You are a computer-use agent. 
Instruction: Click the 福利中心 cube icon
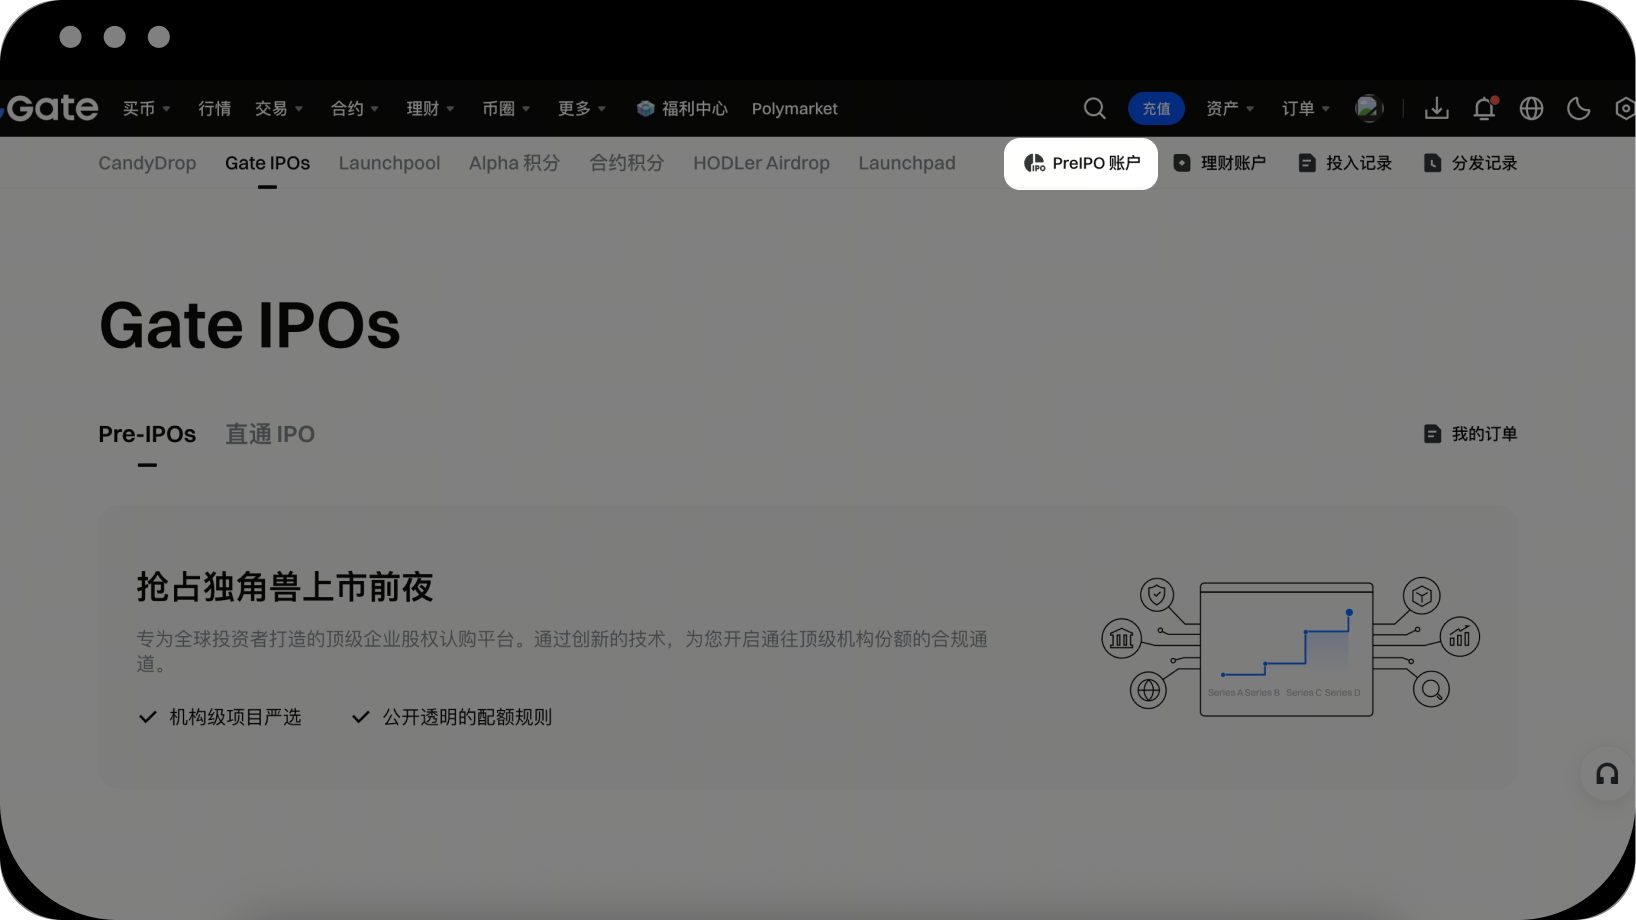pos(646,108)
